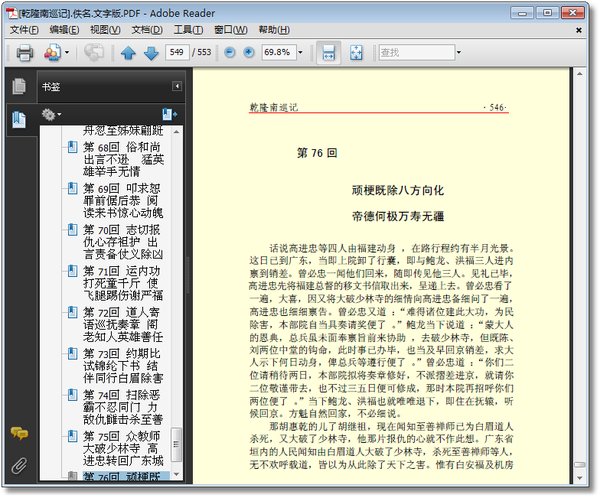Expand the collaborate icon dropdown arrow
Image resolution: width=600 pixels, height=498 pixels.
(x=67, y=52)
